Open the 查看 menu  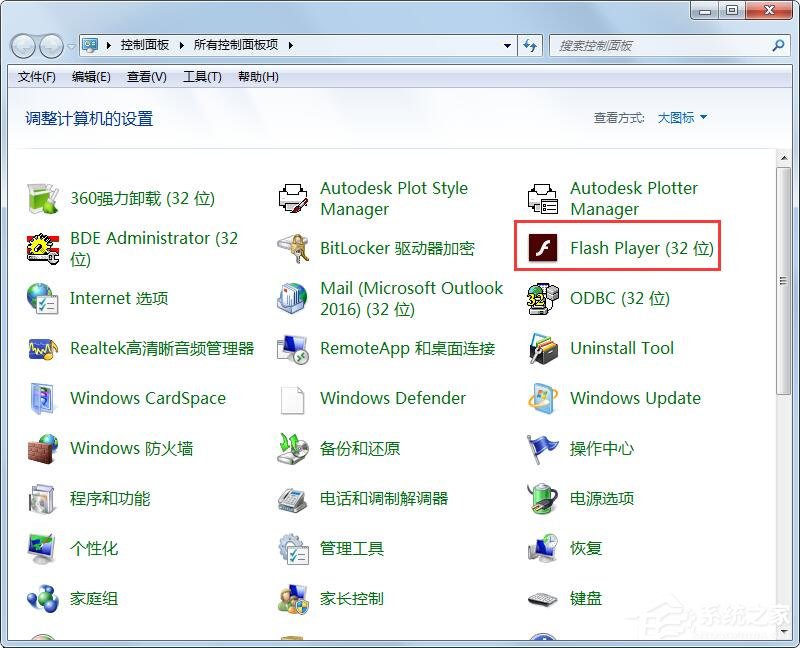[145, 77]
